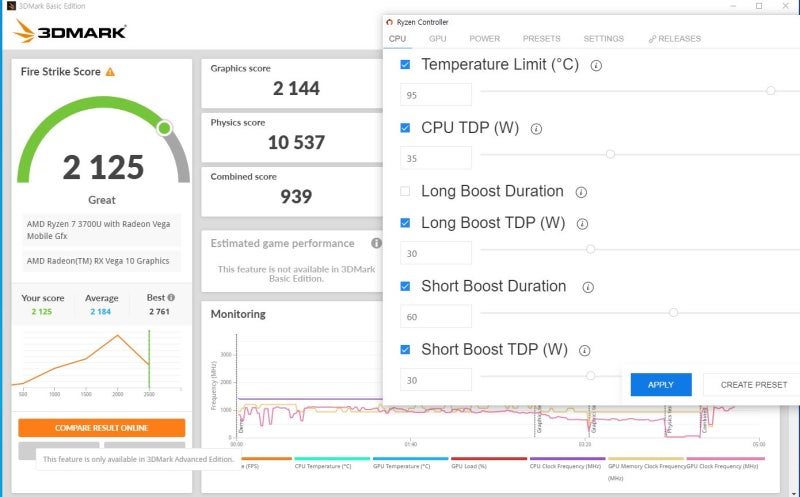This screenshot has height=497, width=800.
Task: Click the Fire Strike Score warning icon
Action: pyautogui.click(x=110, y=72)
